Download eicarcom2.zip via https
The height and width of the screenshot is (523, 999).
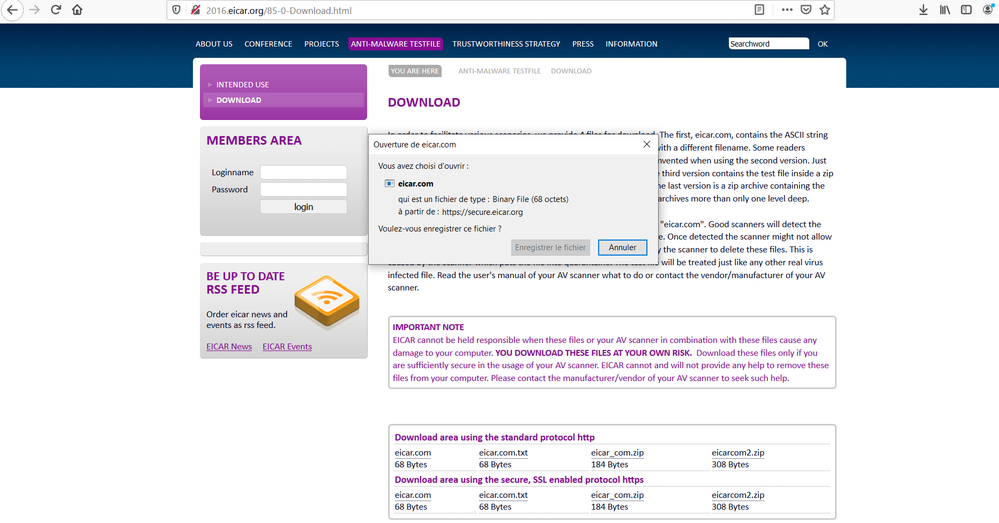pos(738,495)
